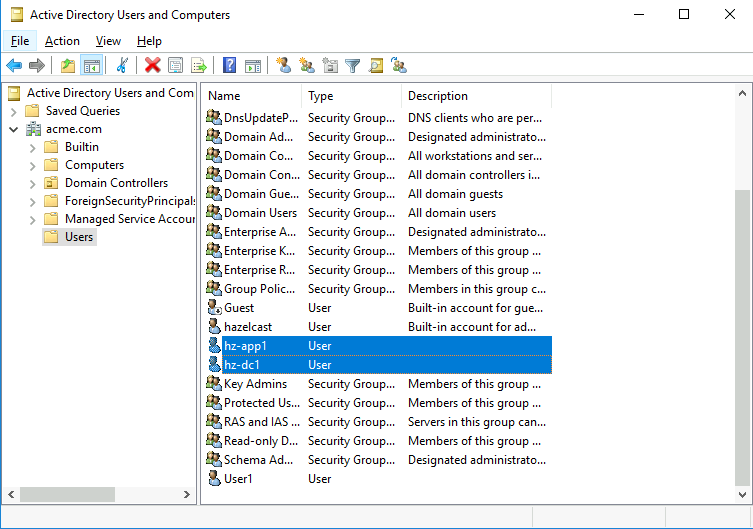Click the tree pane horizontal scrollbar right arrow
This screenshot has height=529, width=753.
click(x=187, y=495)
